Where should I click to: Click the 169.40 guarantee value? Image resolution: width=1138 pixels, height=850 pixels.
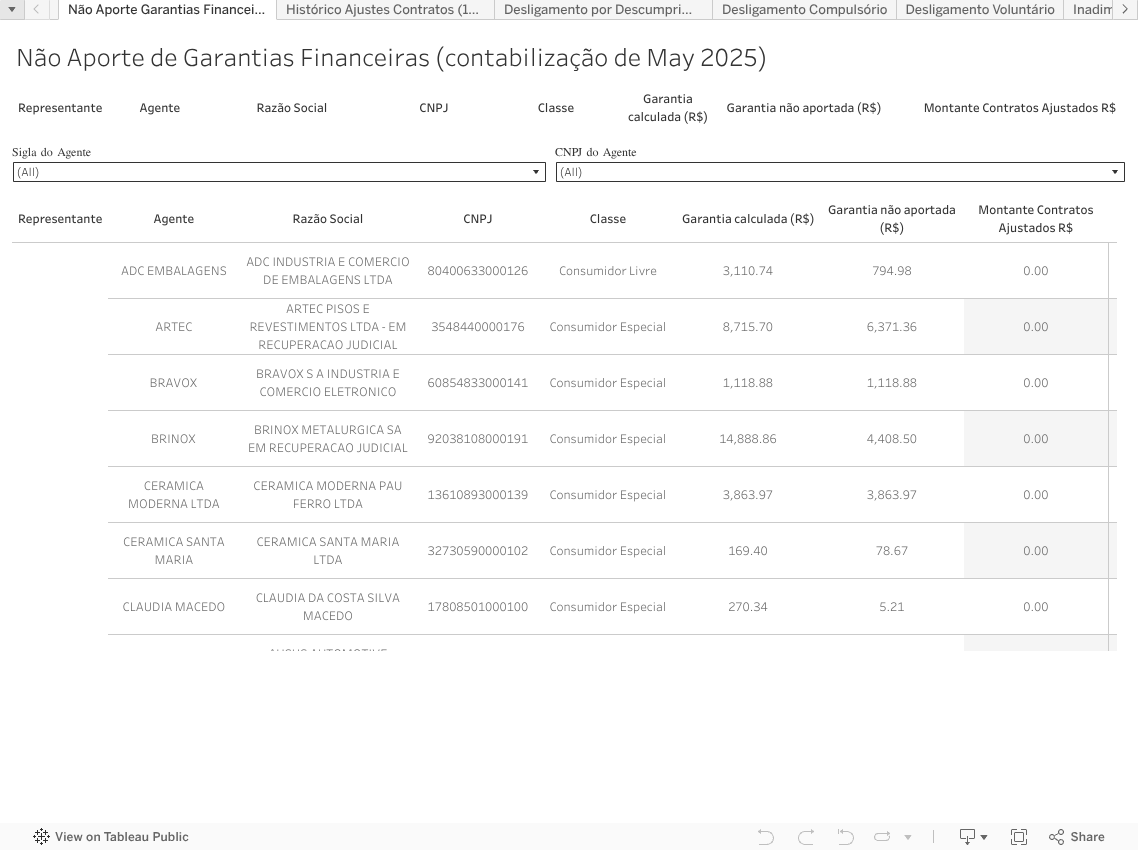(748, 550)
